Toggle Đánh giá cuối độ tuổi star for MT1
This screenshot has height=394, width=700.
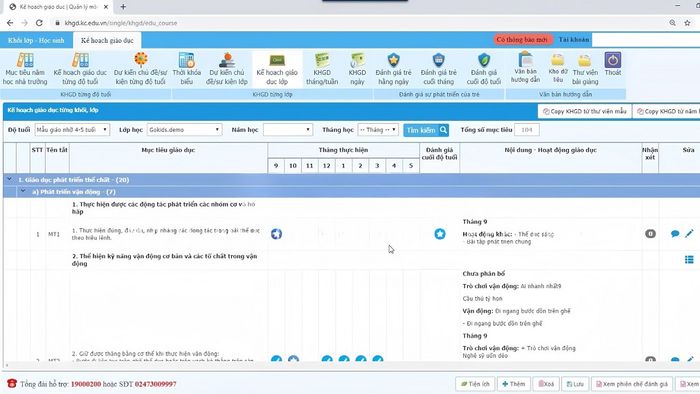[x=440, y=233]
